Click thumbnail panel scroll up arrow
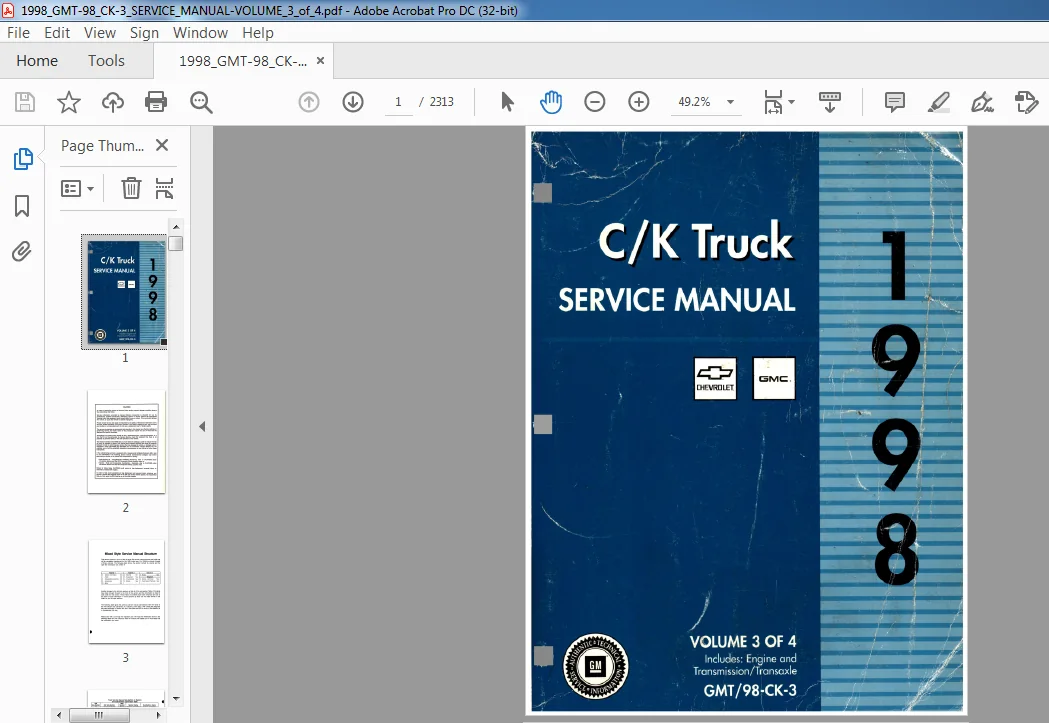The width and height of the screenshot is (1049, 723). 176,227
